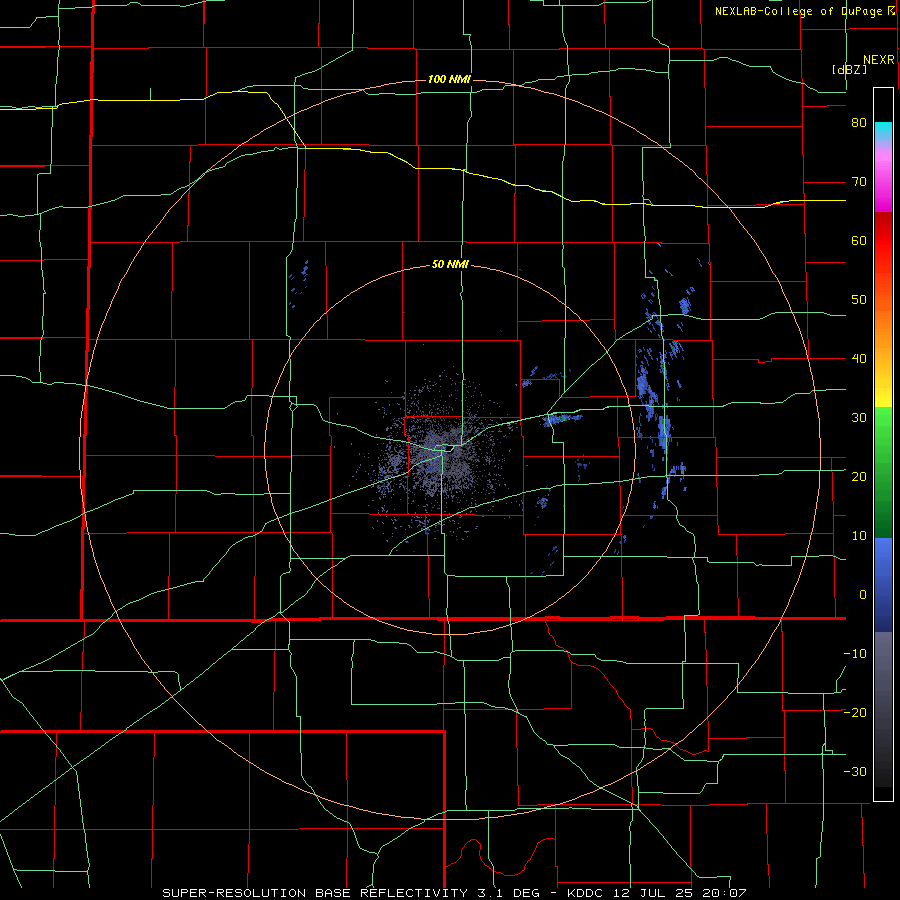Click the 10 value on the dBZ scale
900x900 pixels.
(x=859, y=536)
